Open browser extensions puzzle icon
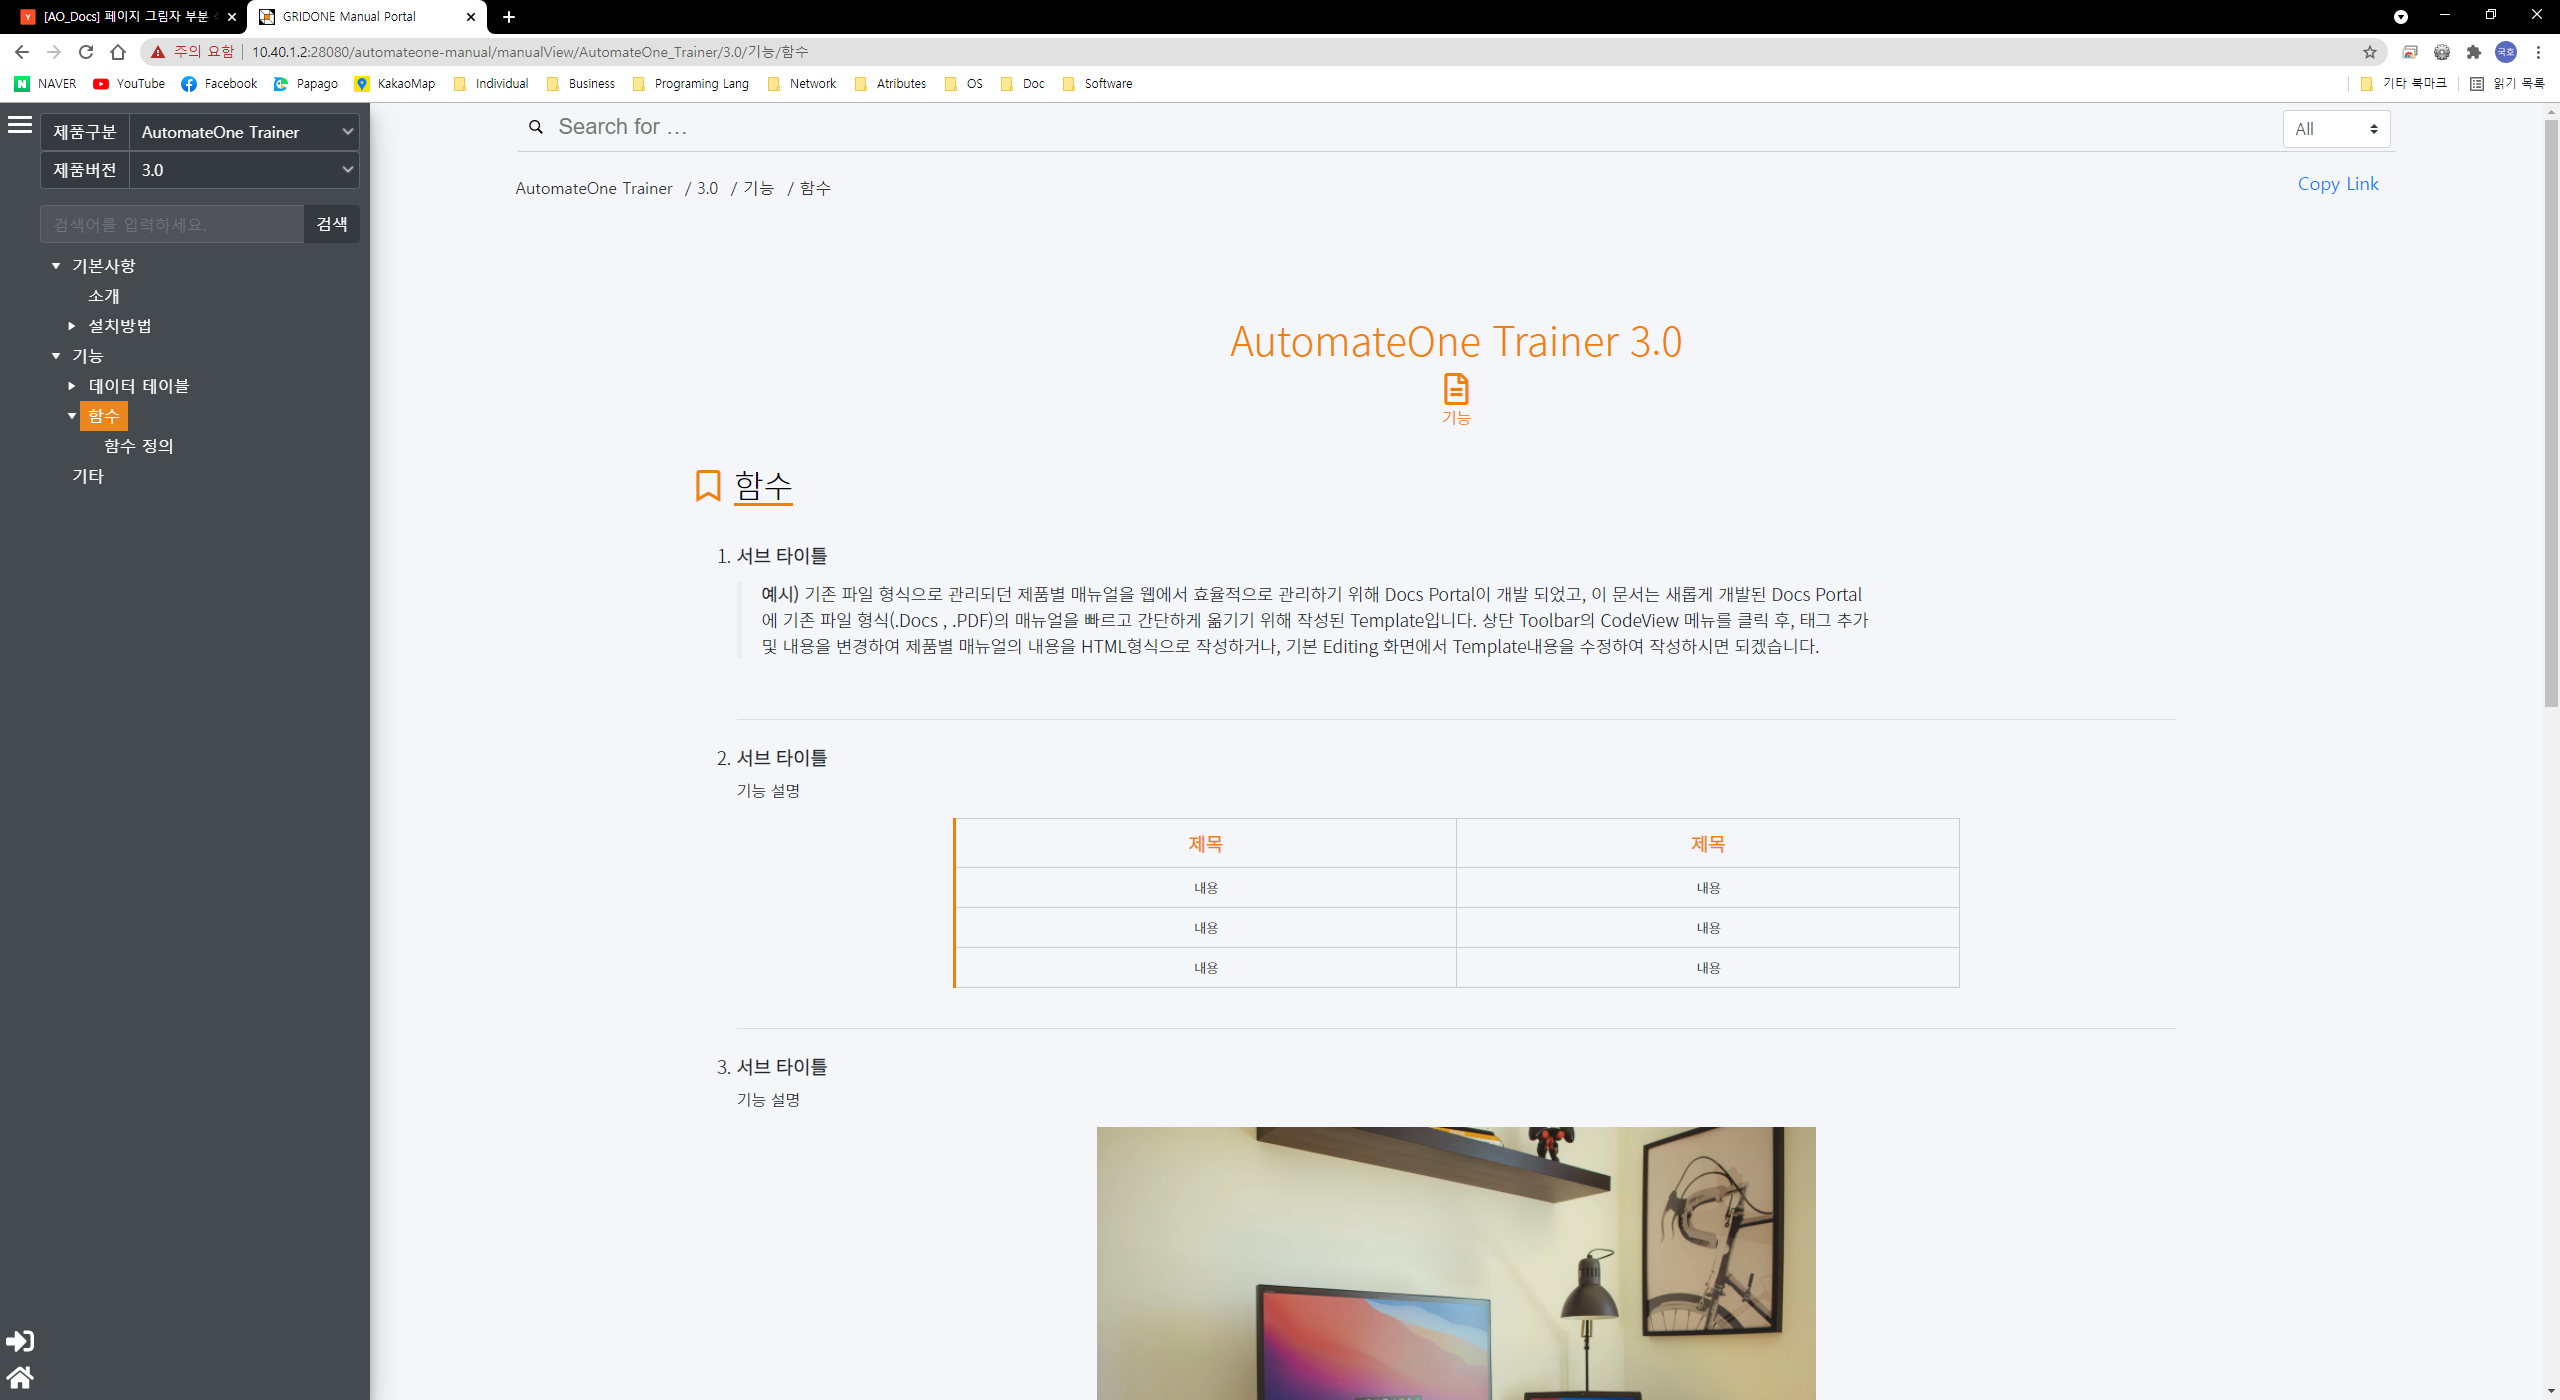The image size is (2560, 1400). (x=2473, y=52)
